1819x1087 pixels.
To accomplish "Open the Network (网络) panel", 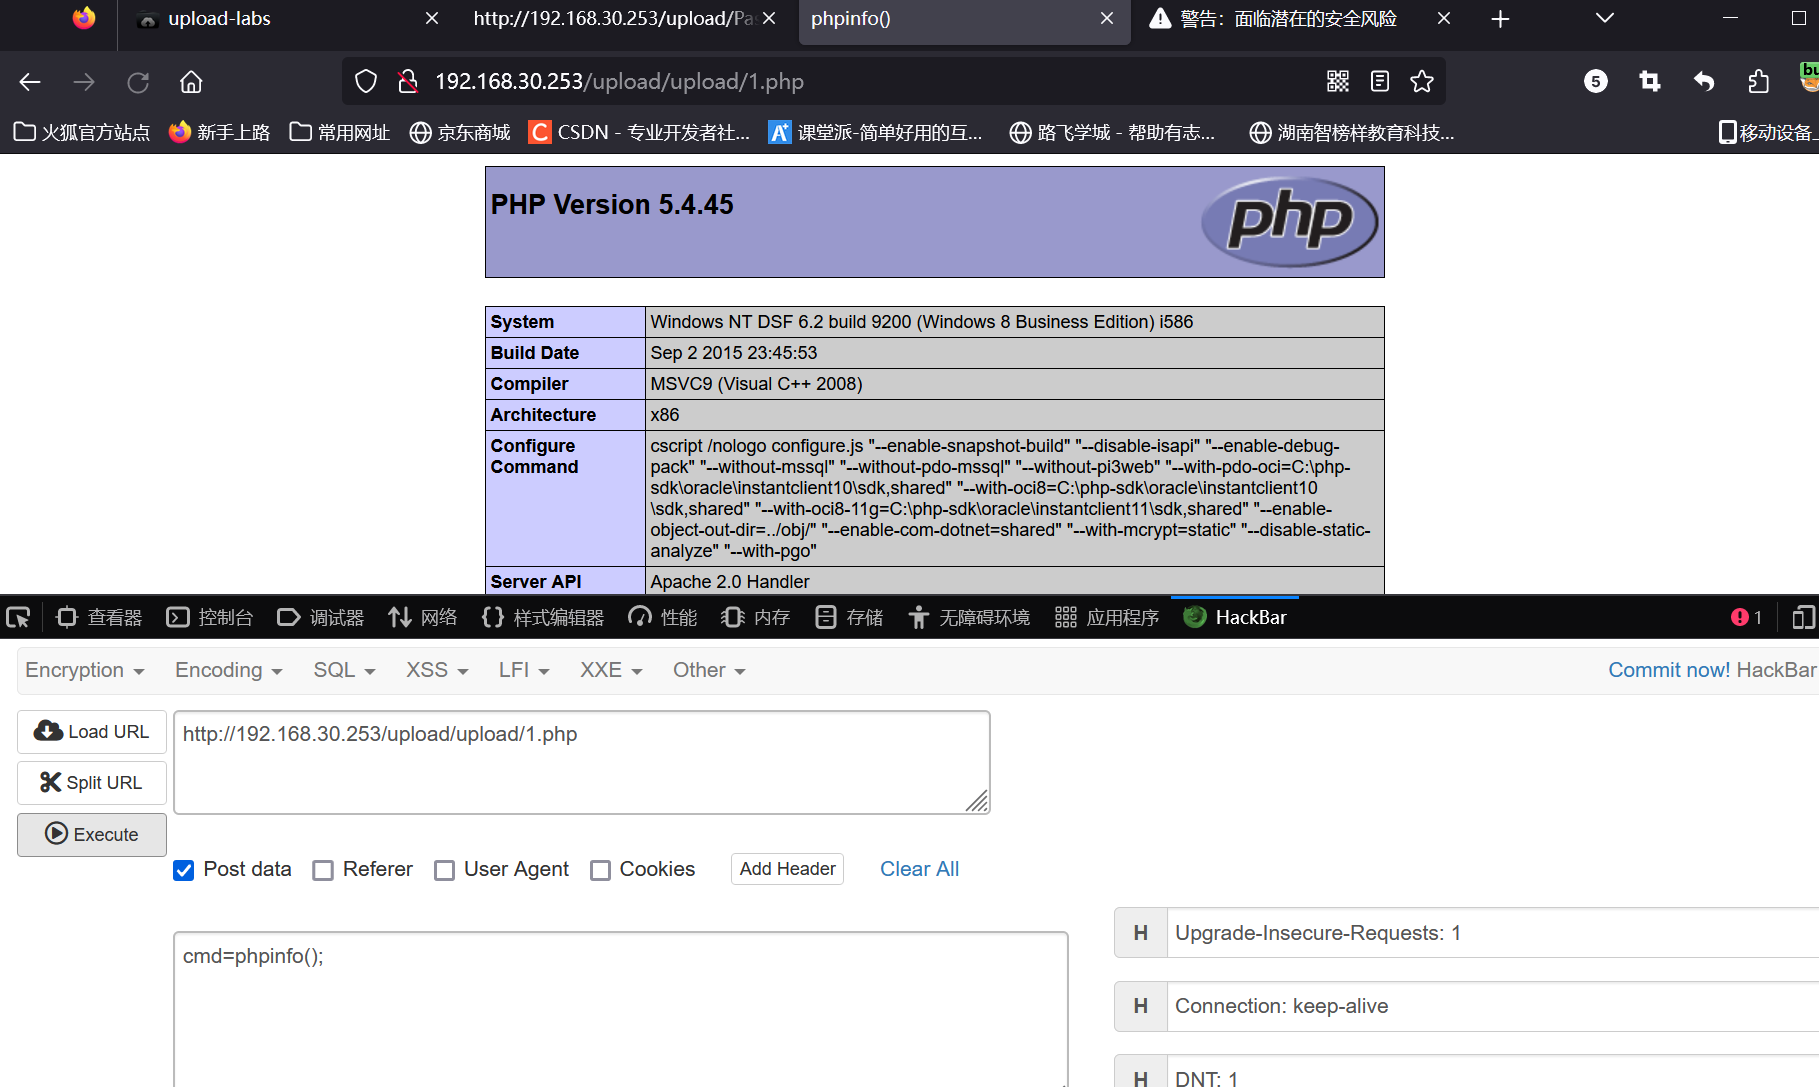I will (x=422, y=618).
